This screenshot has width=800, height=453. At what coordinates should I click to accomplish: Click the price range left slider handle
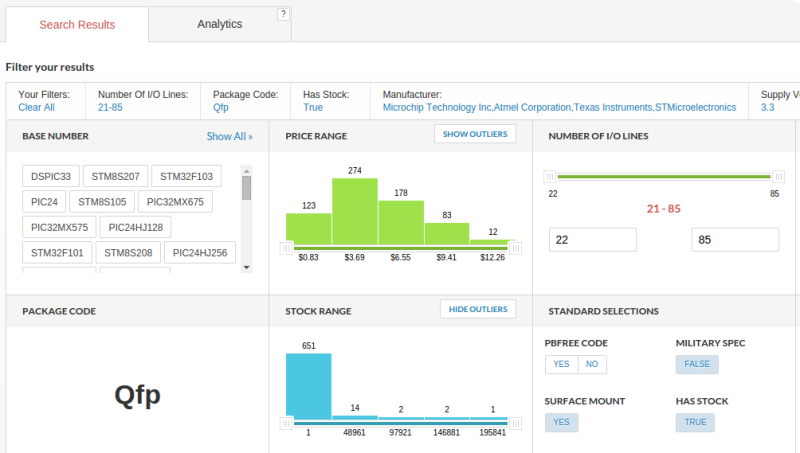pyautogui.click(x=286, y=247)
